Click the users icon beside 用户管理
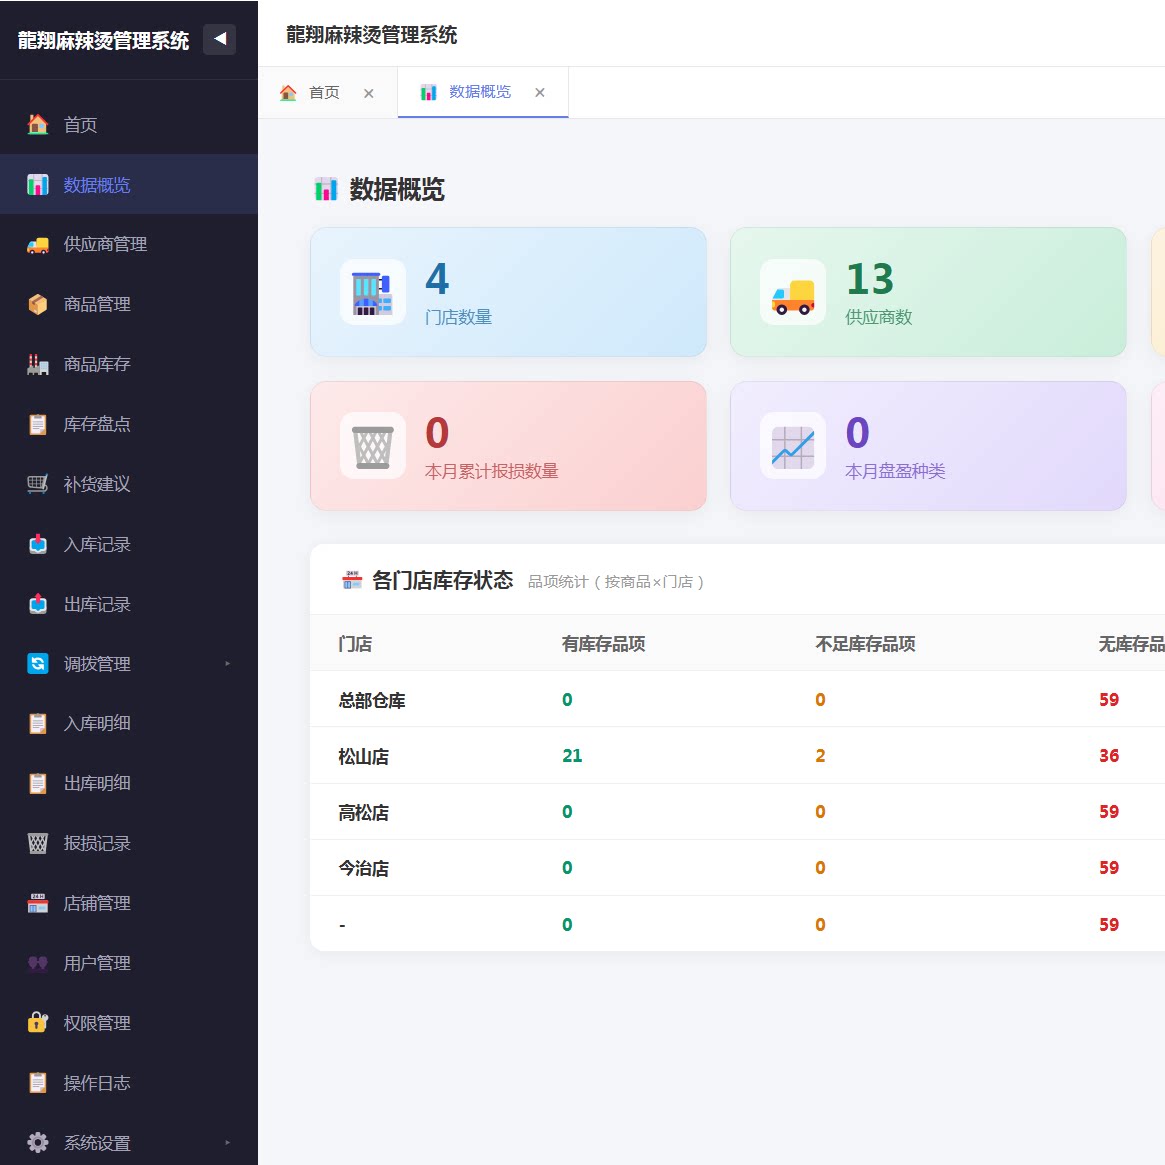This screenshot has width=1165, height=1165. 37,963
